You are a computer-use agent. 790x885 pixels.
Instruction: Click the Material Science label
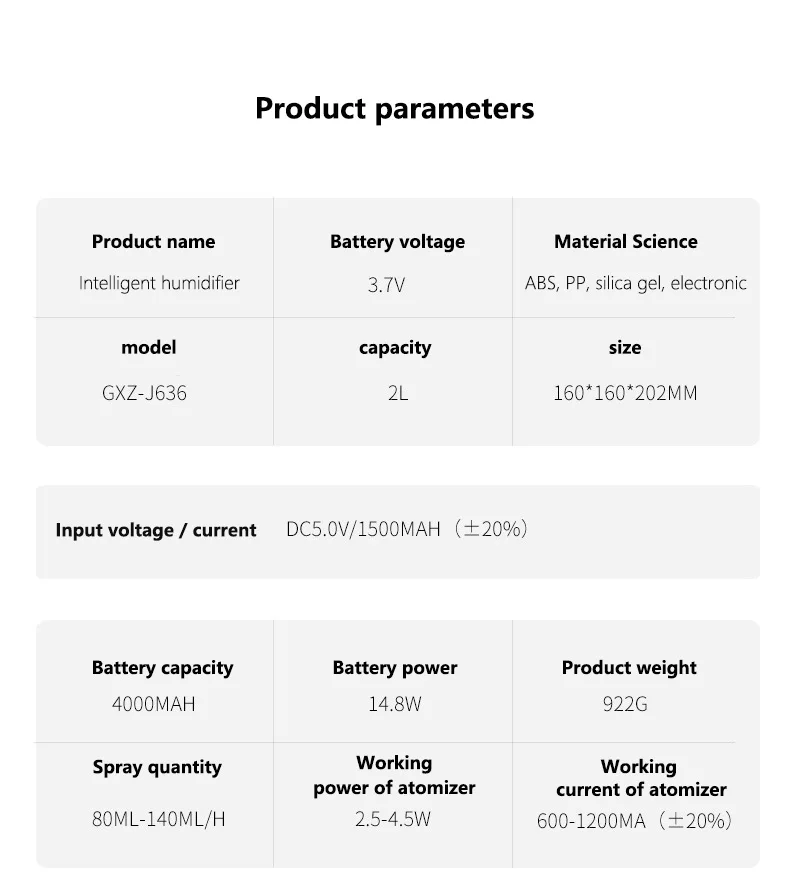click(625, 241)
